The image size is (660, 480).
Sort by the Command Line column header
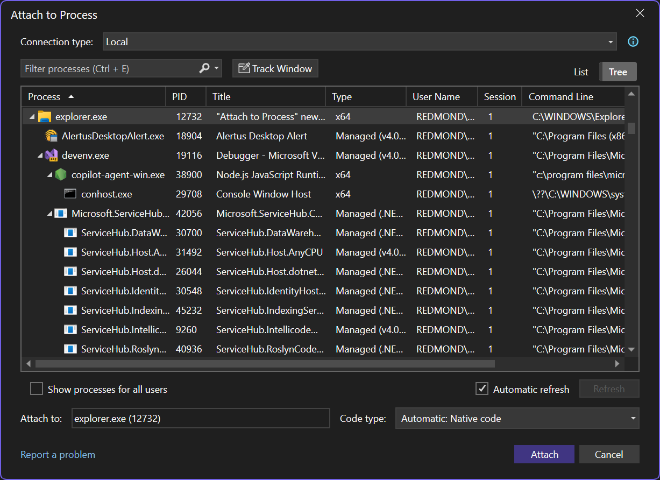[x=573, y=97]
